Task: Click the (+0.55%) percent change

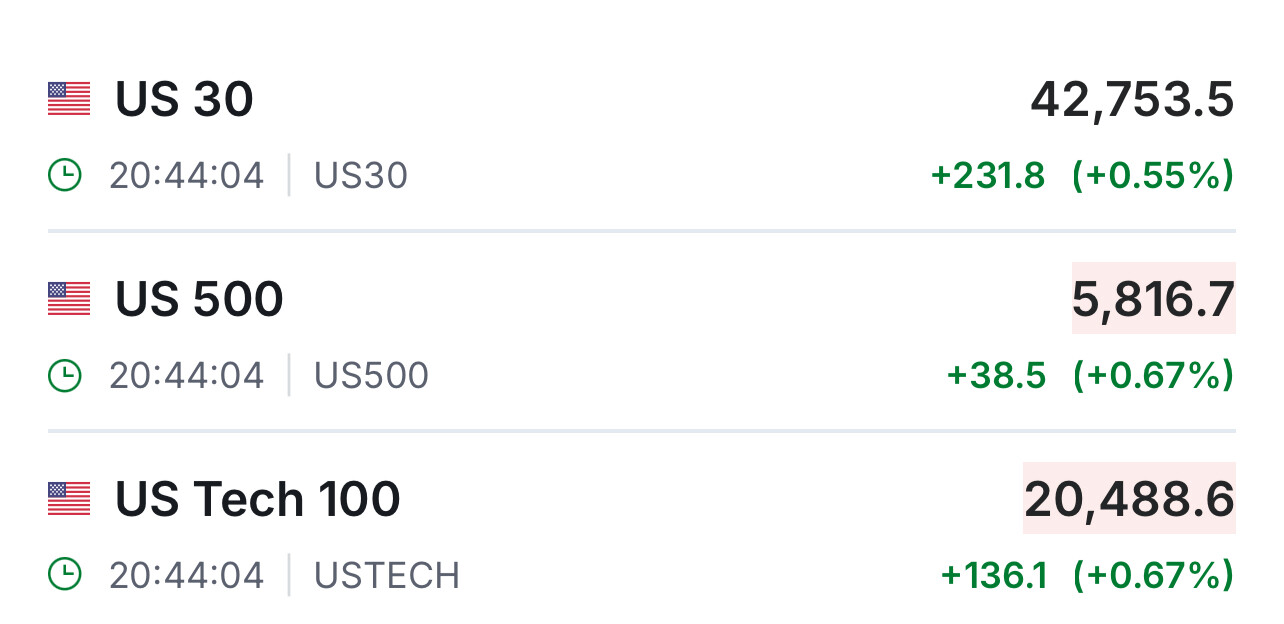Action: pos(1153,176)
